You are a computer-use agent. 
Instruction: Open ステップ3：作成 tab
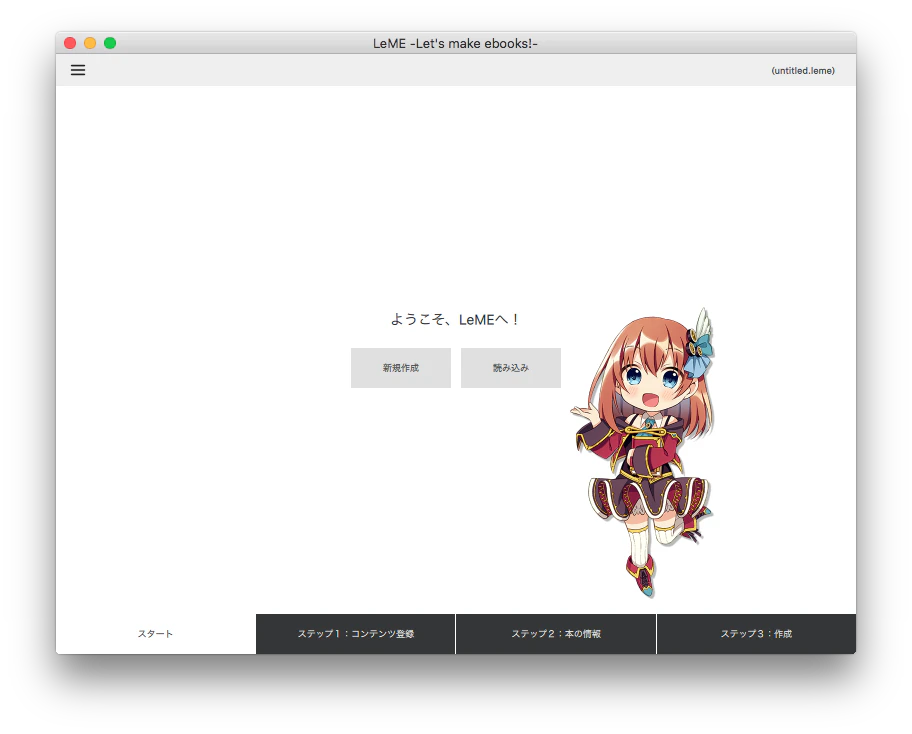756,634
